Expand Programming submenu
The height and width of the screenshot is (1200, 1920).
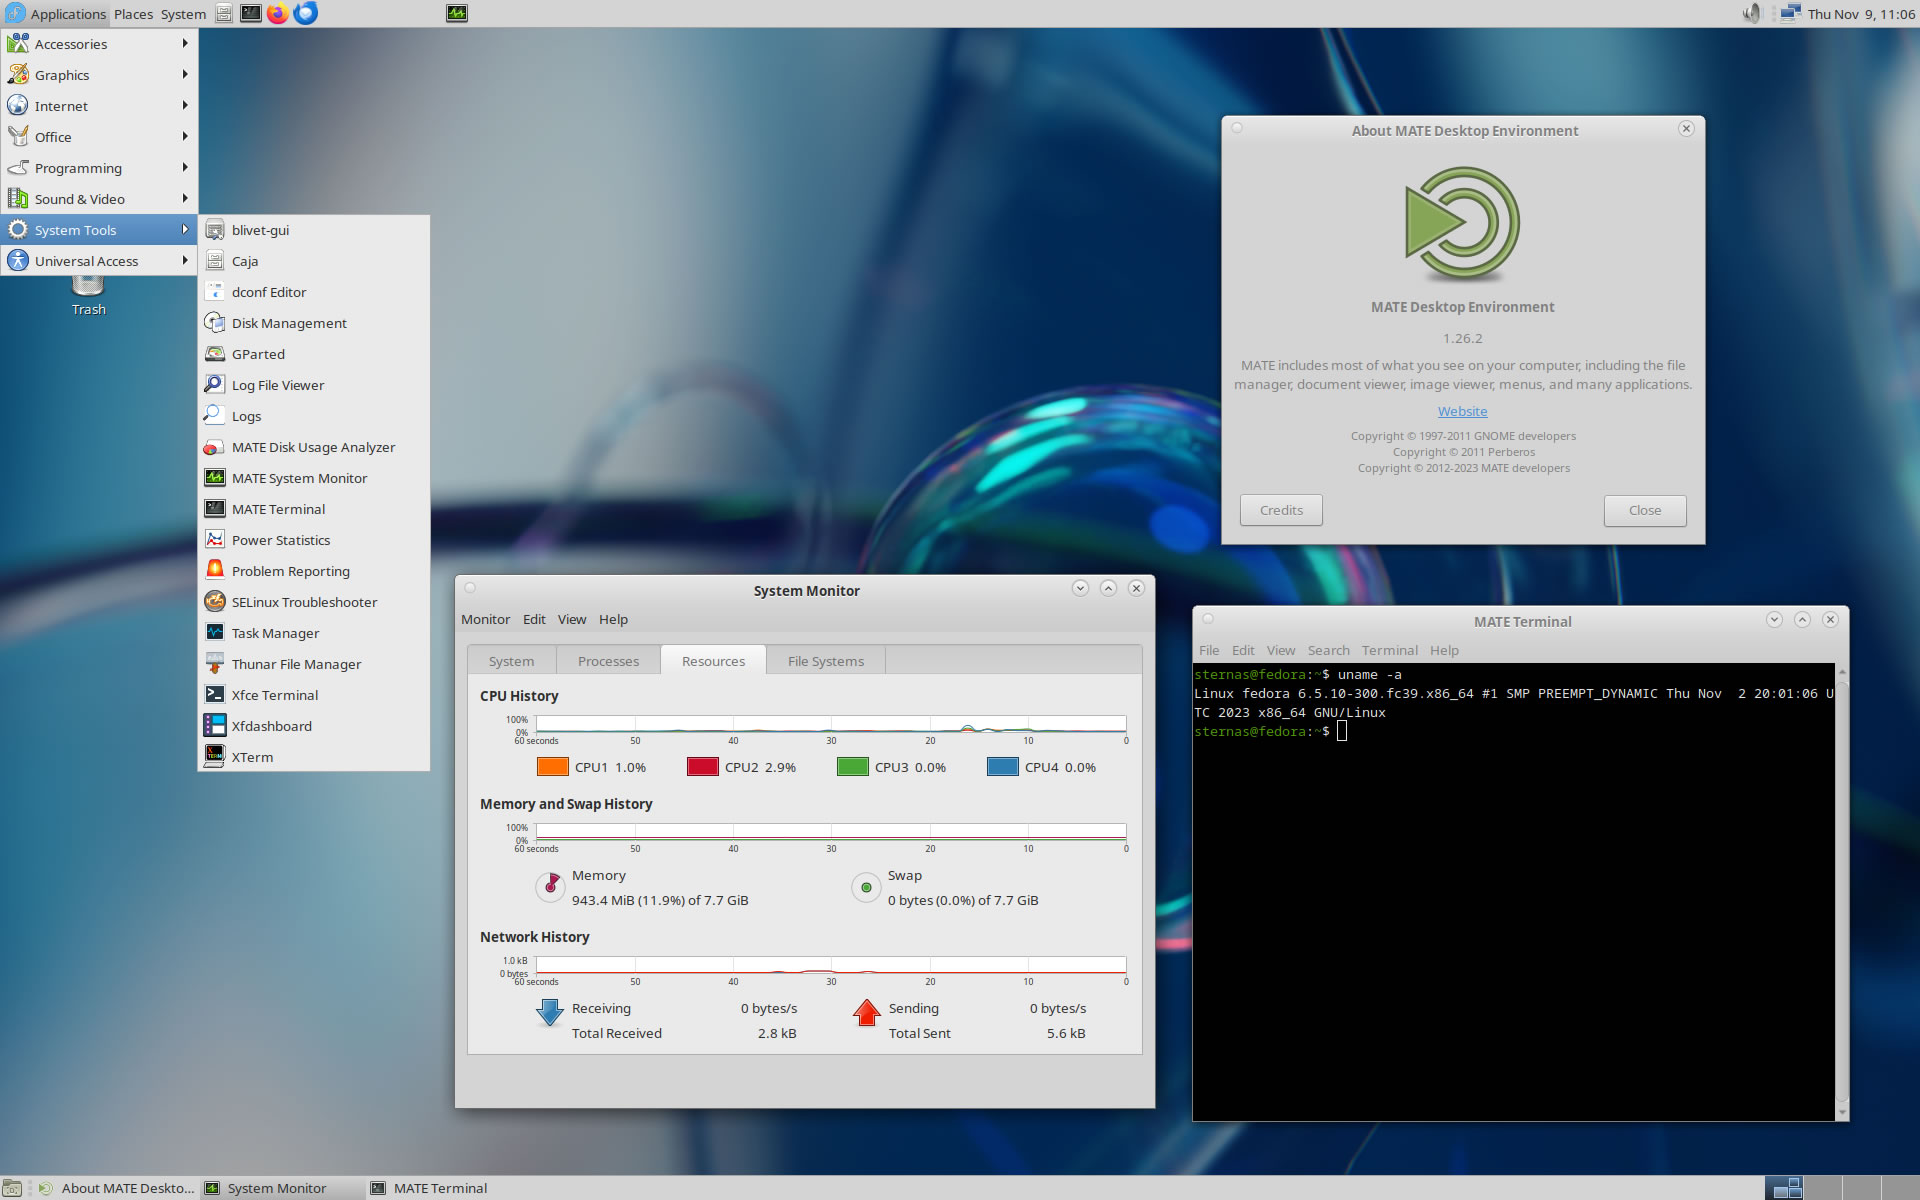(x=99, y=168)
